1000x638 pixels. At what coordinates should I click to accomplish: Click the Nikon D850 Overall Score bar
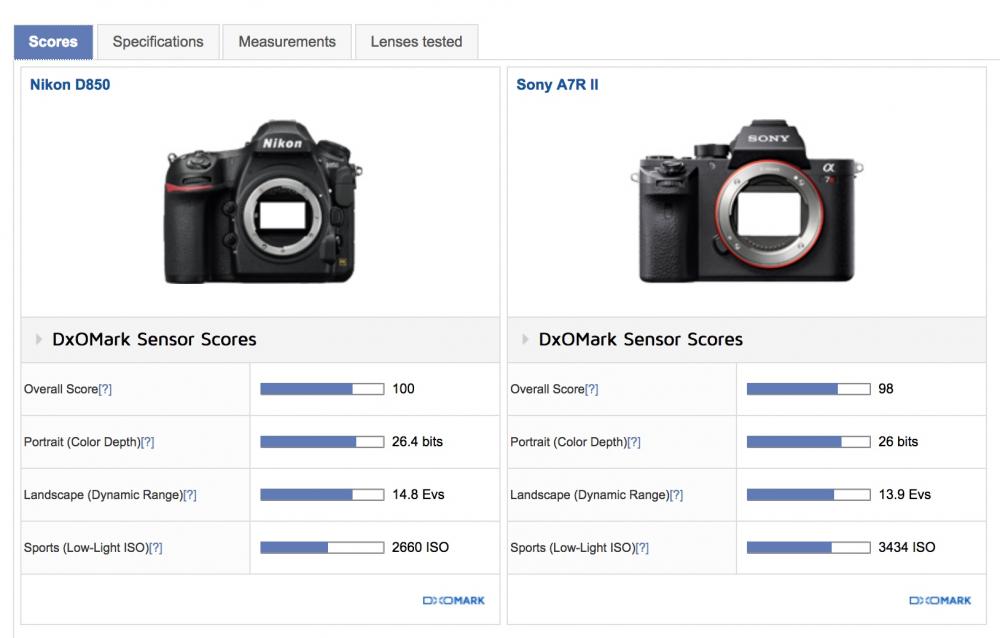[x=322, y=389]
